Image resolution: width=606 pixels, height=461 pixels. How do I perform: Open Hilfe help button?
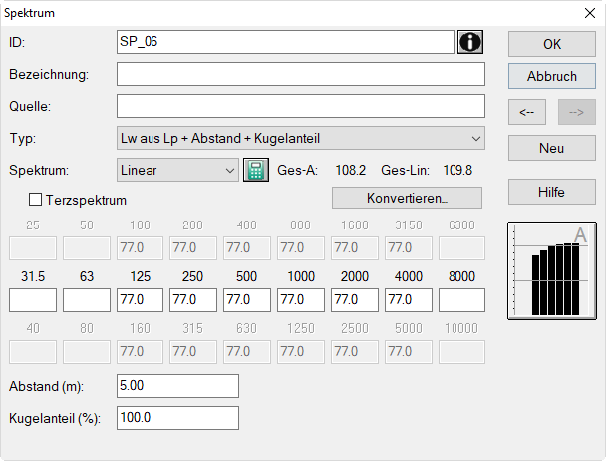[x=552, y=192]
